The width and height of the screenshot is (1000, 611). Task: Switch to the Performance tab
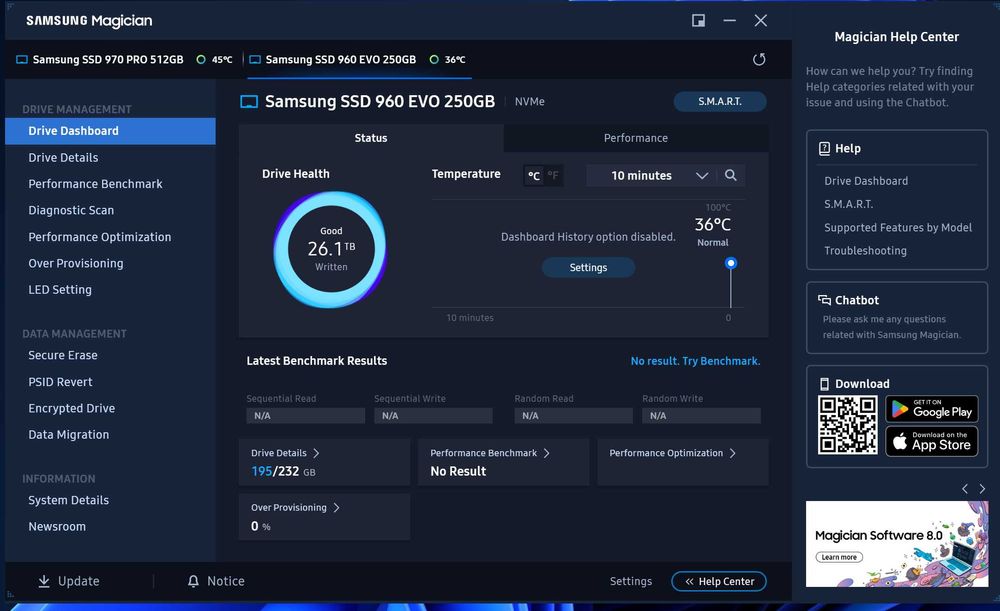636,138
